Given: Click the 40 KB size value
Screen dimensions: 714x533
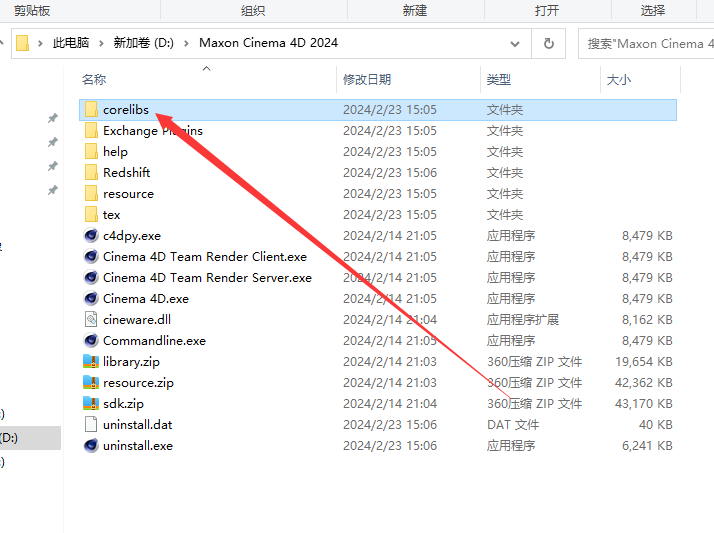Looking at the screenshot, I should [655, 425].
